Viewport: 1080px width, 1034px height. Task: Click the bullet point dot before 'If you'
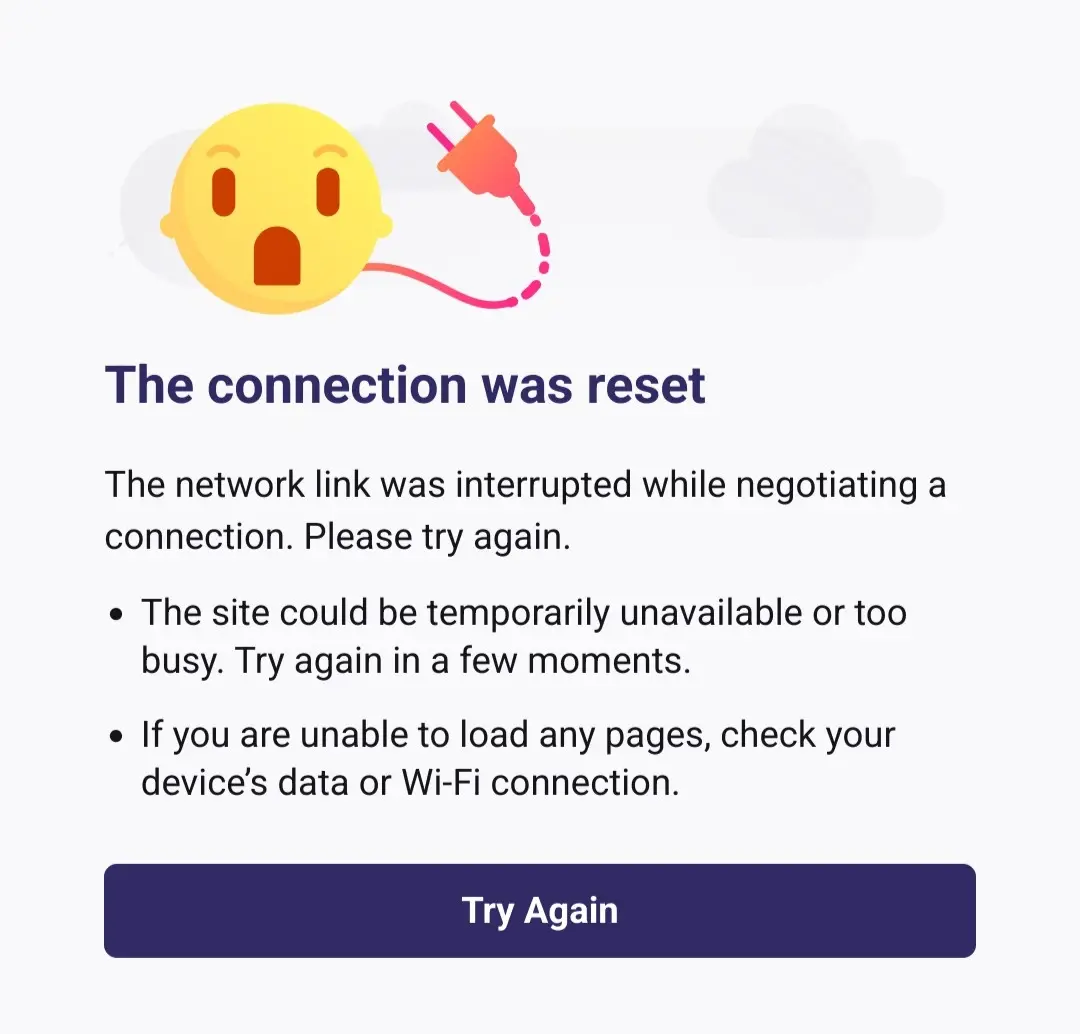[x=116, y=736]
